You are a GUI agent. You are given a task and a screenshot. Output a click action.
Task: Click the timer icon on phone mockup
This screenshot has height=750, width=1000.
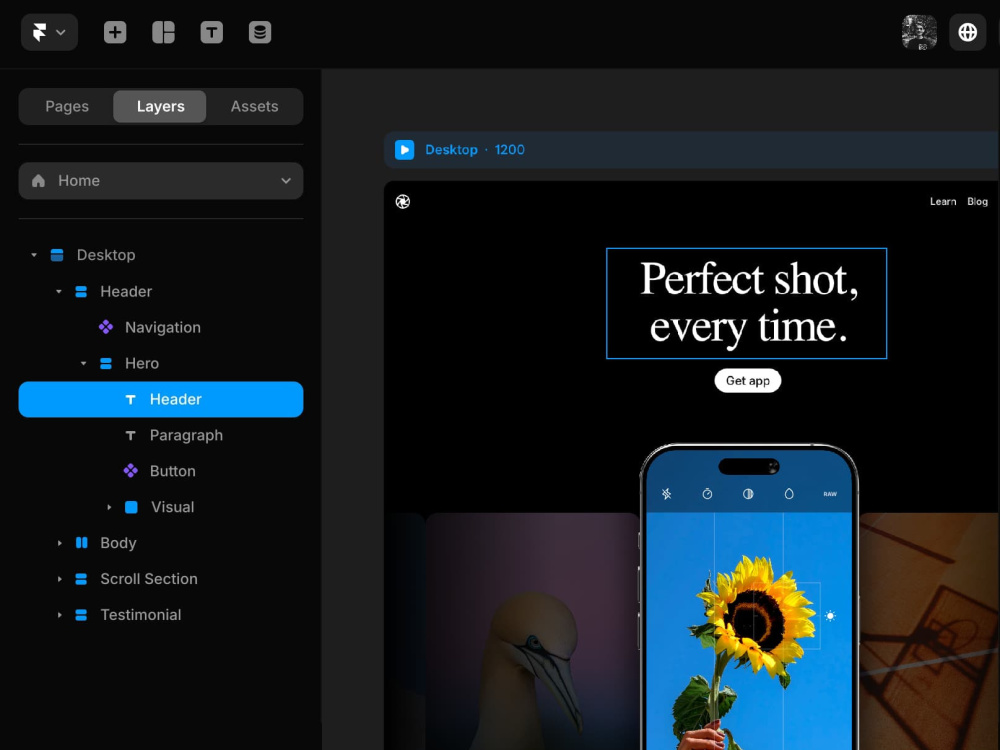(707, 494)
